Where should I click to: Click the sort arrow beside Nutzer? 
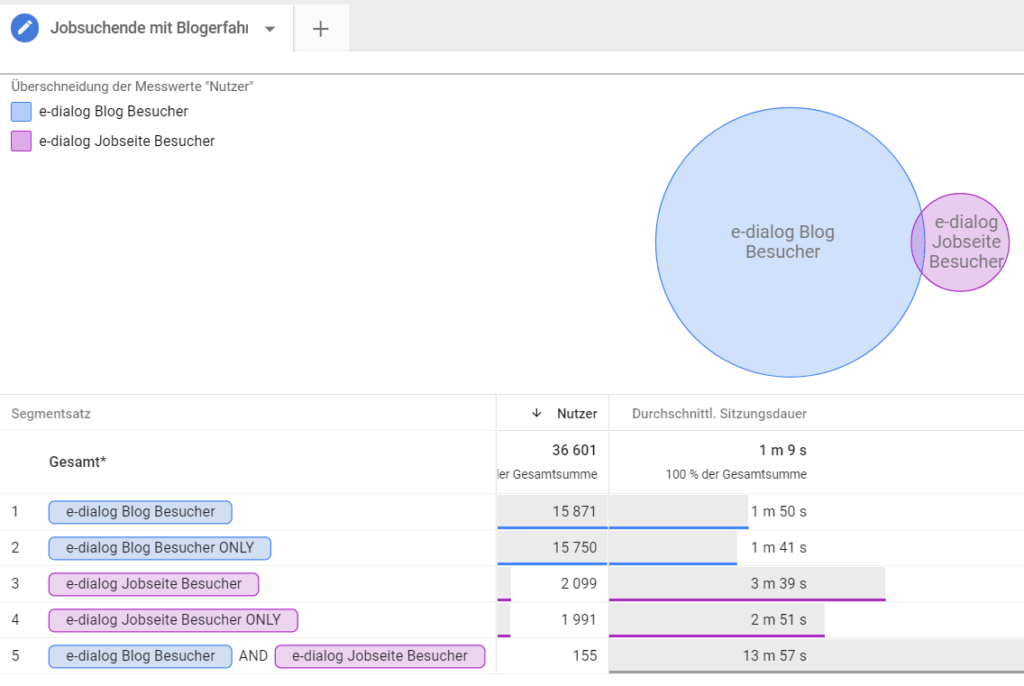[537, 413]
